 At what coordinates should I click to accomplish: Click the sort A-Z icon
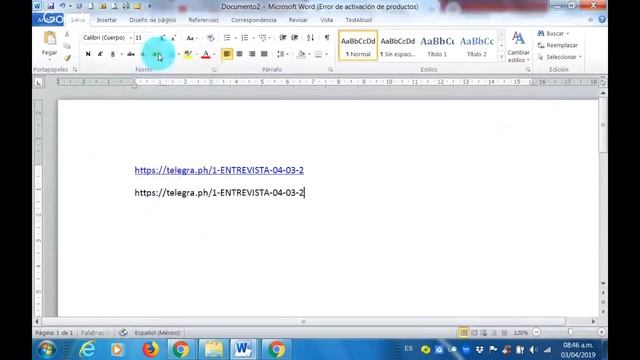tap(311, 38)
